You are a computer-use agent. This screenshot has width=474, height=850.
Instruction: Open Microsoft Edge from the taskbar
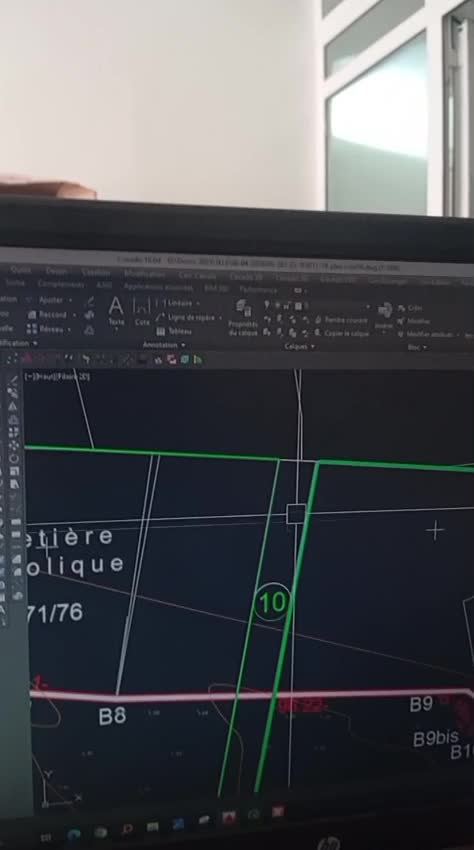(74, 834)
